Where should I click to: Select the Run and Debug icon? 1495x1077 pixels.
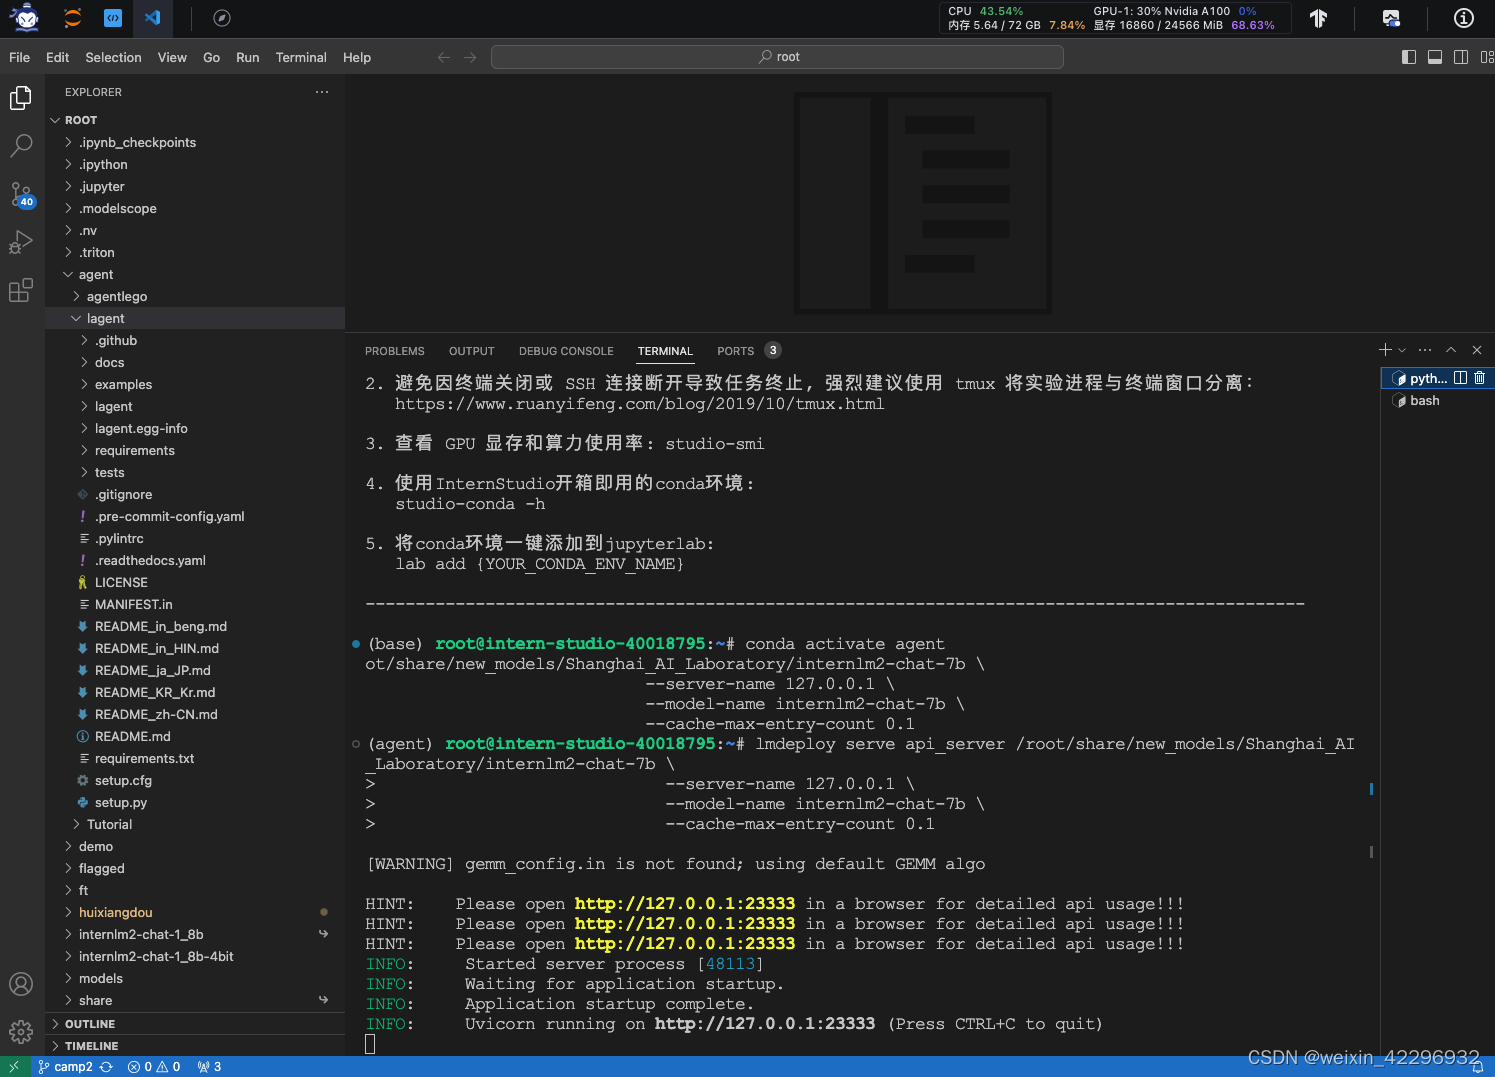coord(21,242)
